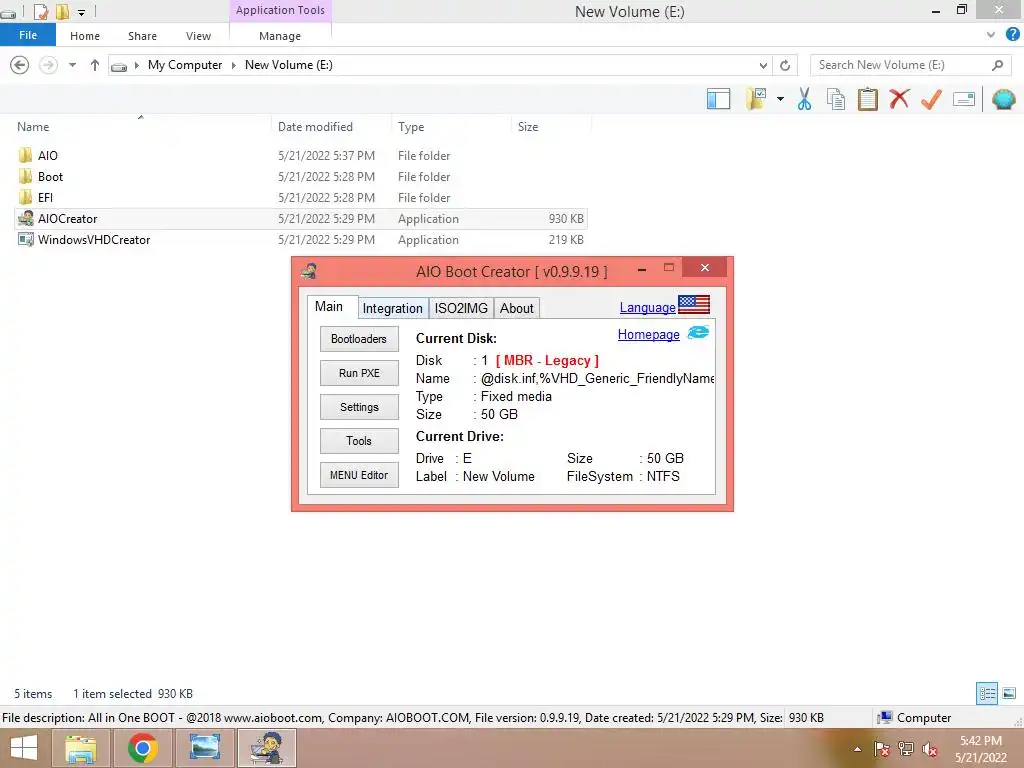Image resolution: width=1024 pixels, height=768 pixels.
Task: Click the Rename box icon
Action: pyautogui.click(x=964, y=99)
